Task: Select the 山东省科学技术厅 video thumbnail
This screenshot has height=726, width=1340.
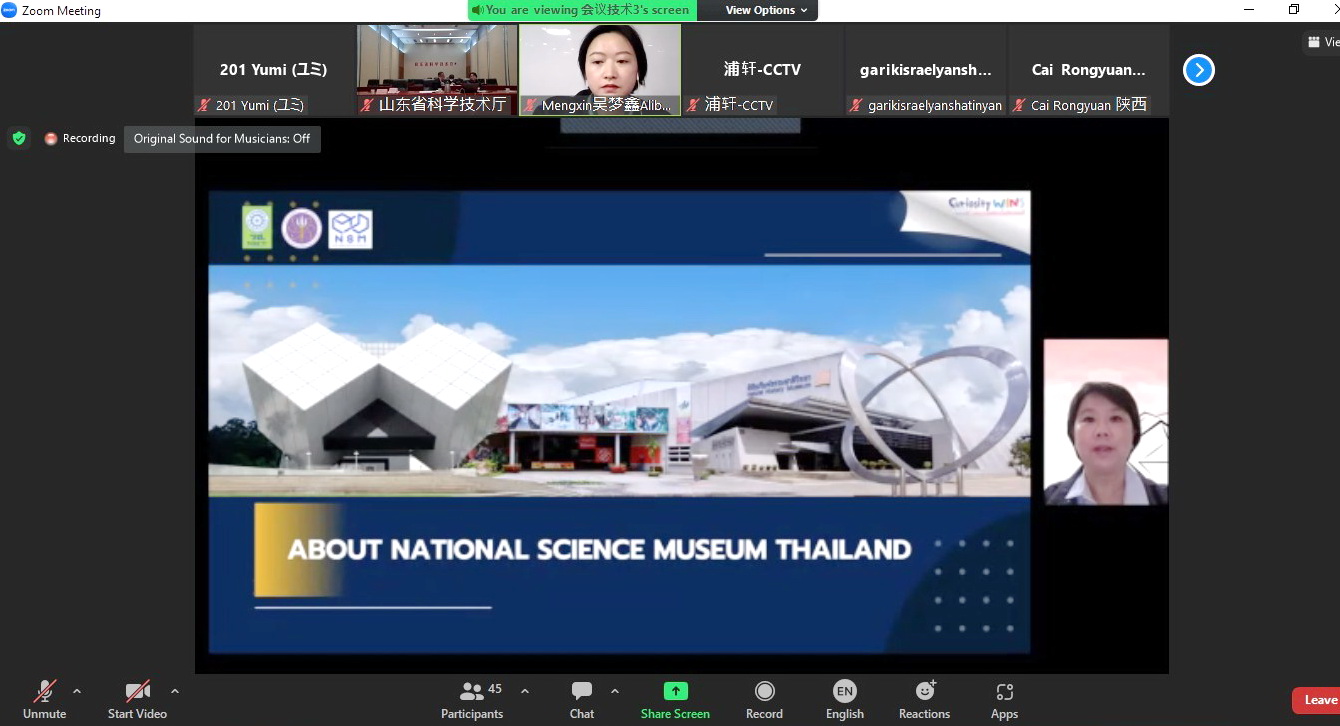Action: point(437,69)
